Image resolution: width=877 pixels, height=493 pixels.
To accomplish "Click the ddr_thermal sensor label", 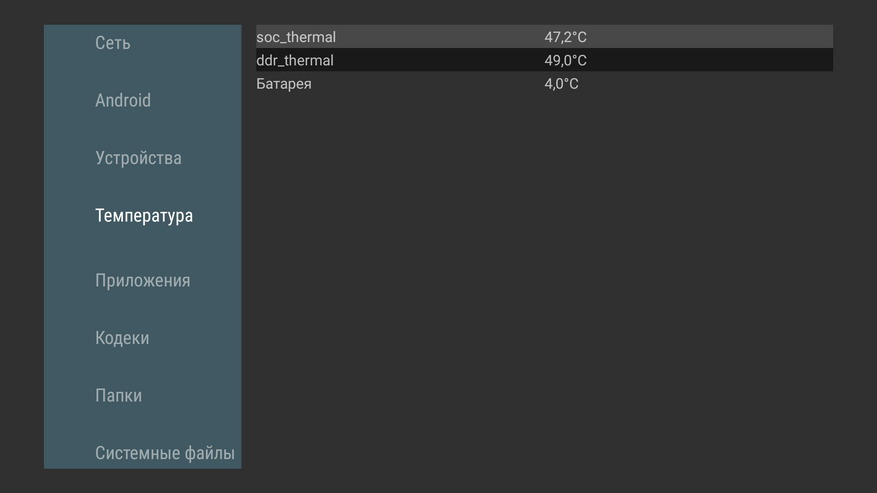I will click(295, 61).
